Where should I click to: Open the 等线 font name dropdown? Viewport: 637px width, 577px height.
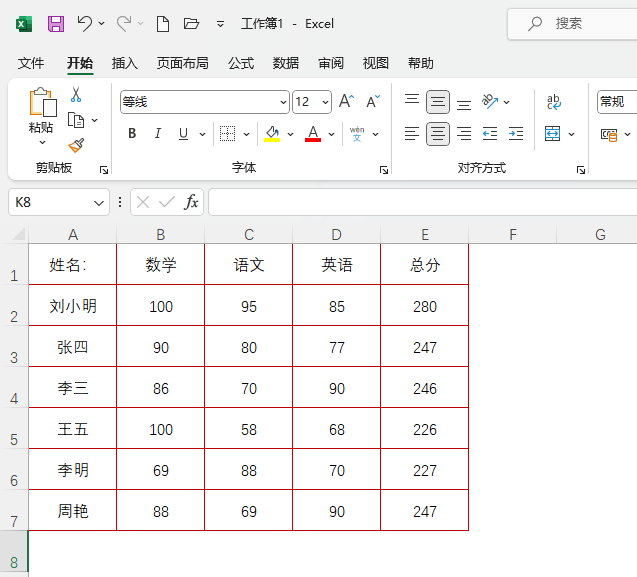pyautogui.click(x=284, y=102)
